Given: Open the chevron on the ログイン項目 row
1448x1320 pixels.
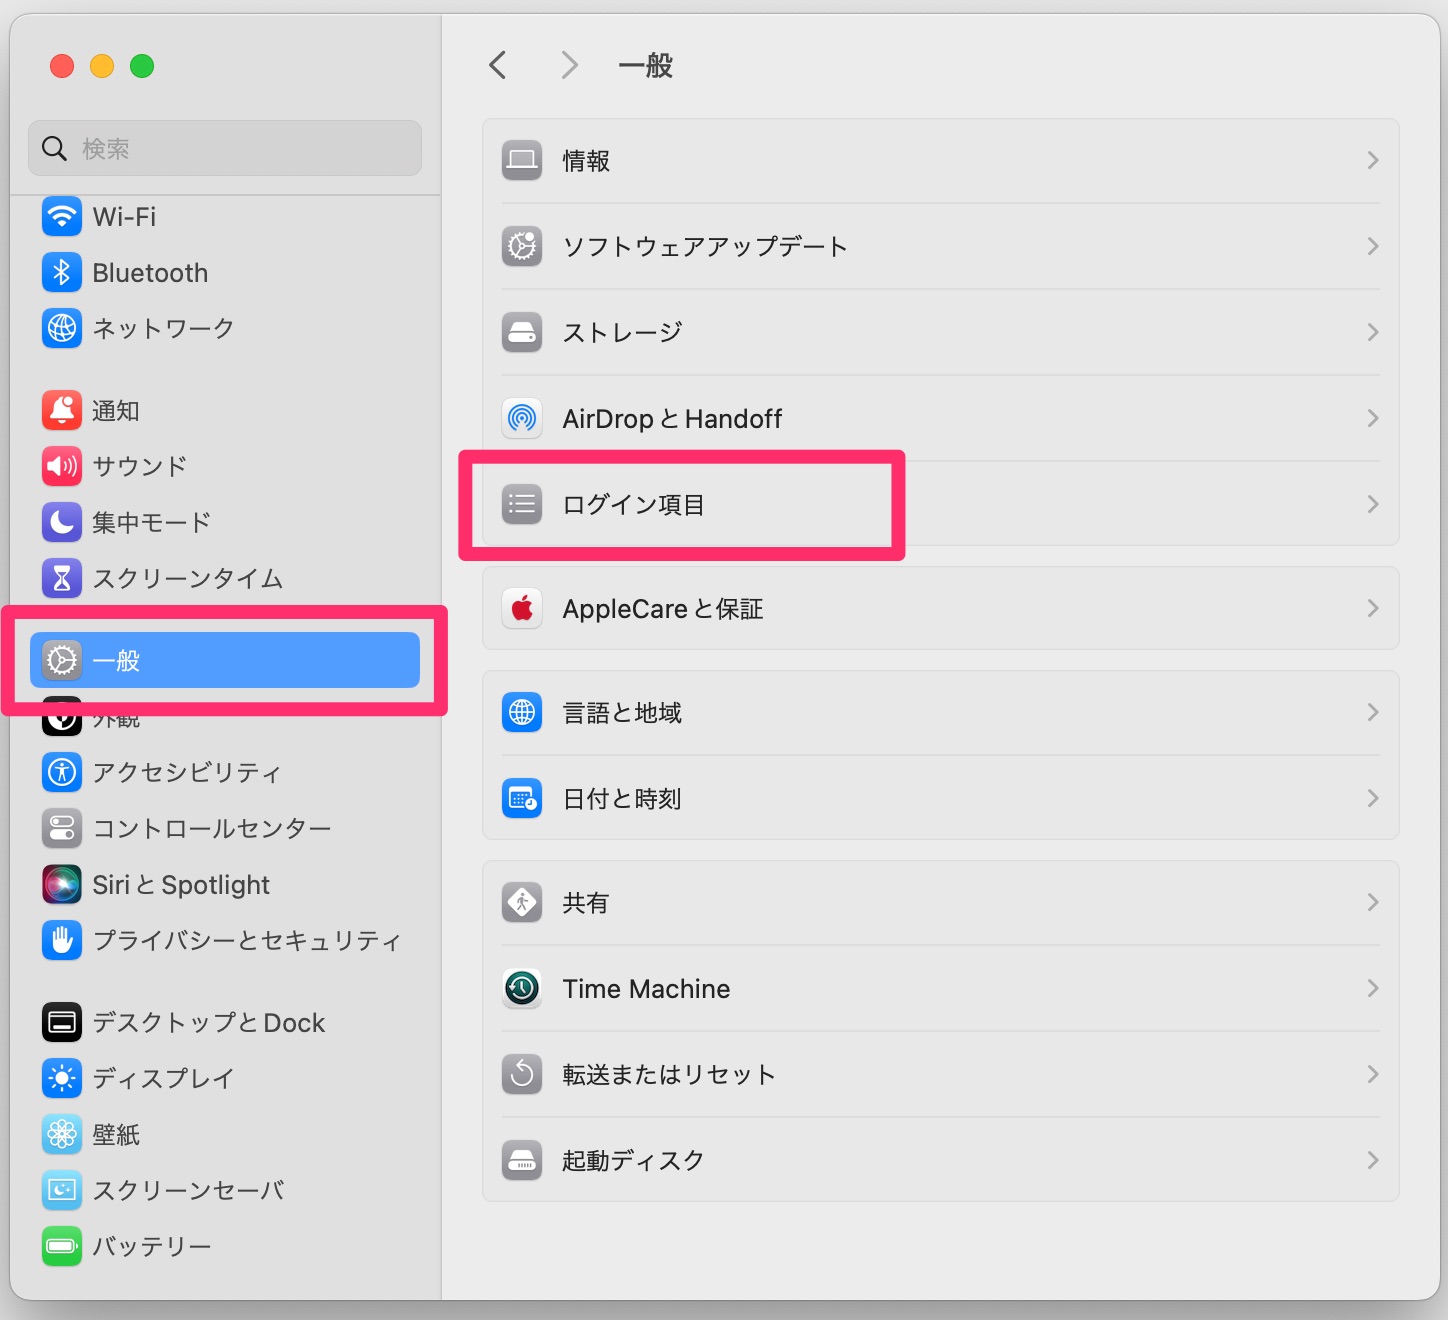Looking at the screenshot, I should click(x=1373, y=504).
